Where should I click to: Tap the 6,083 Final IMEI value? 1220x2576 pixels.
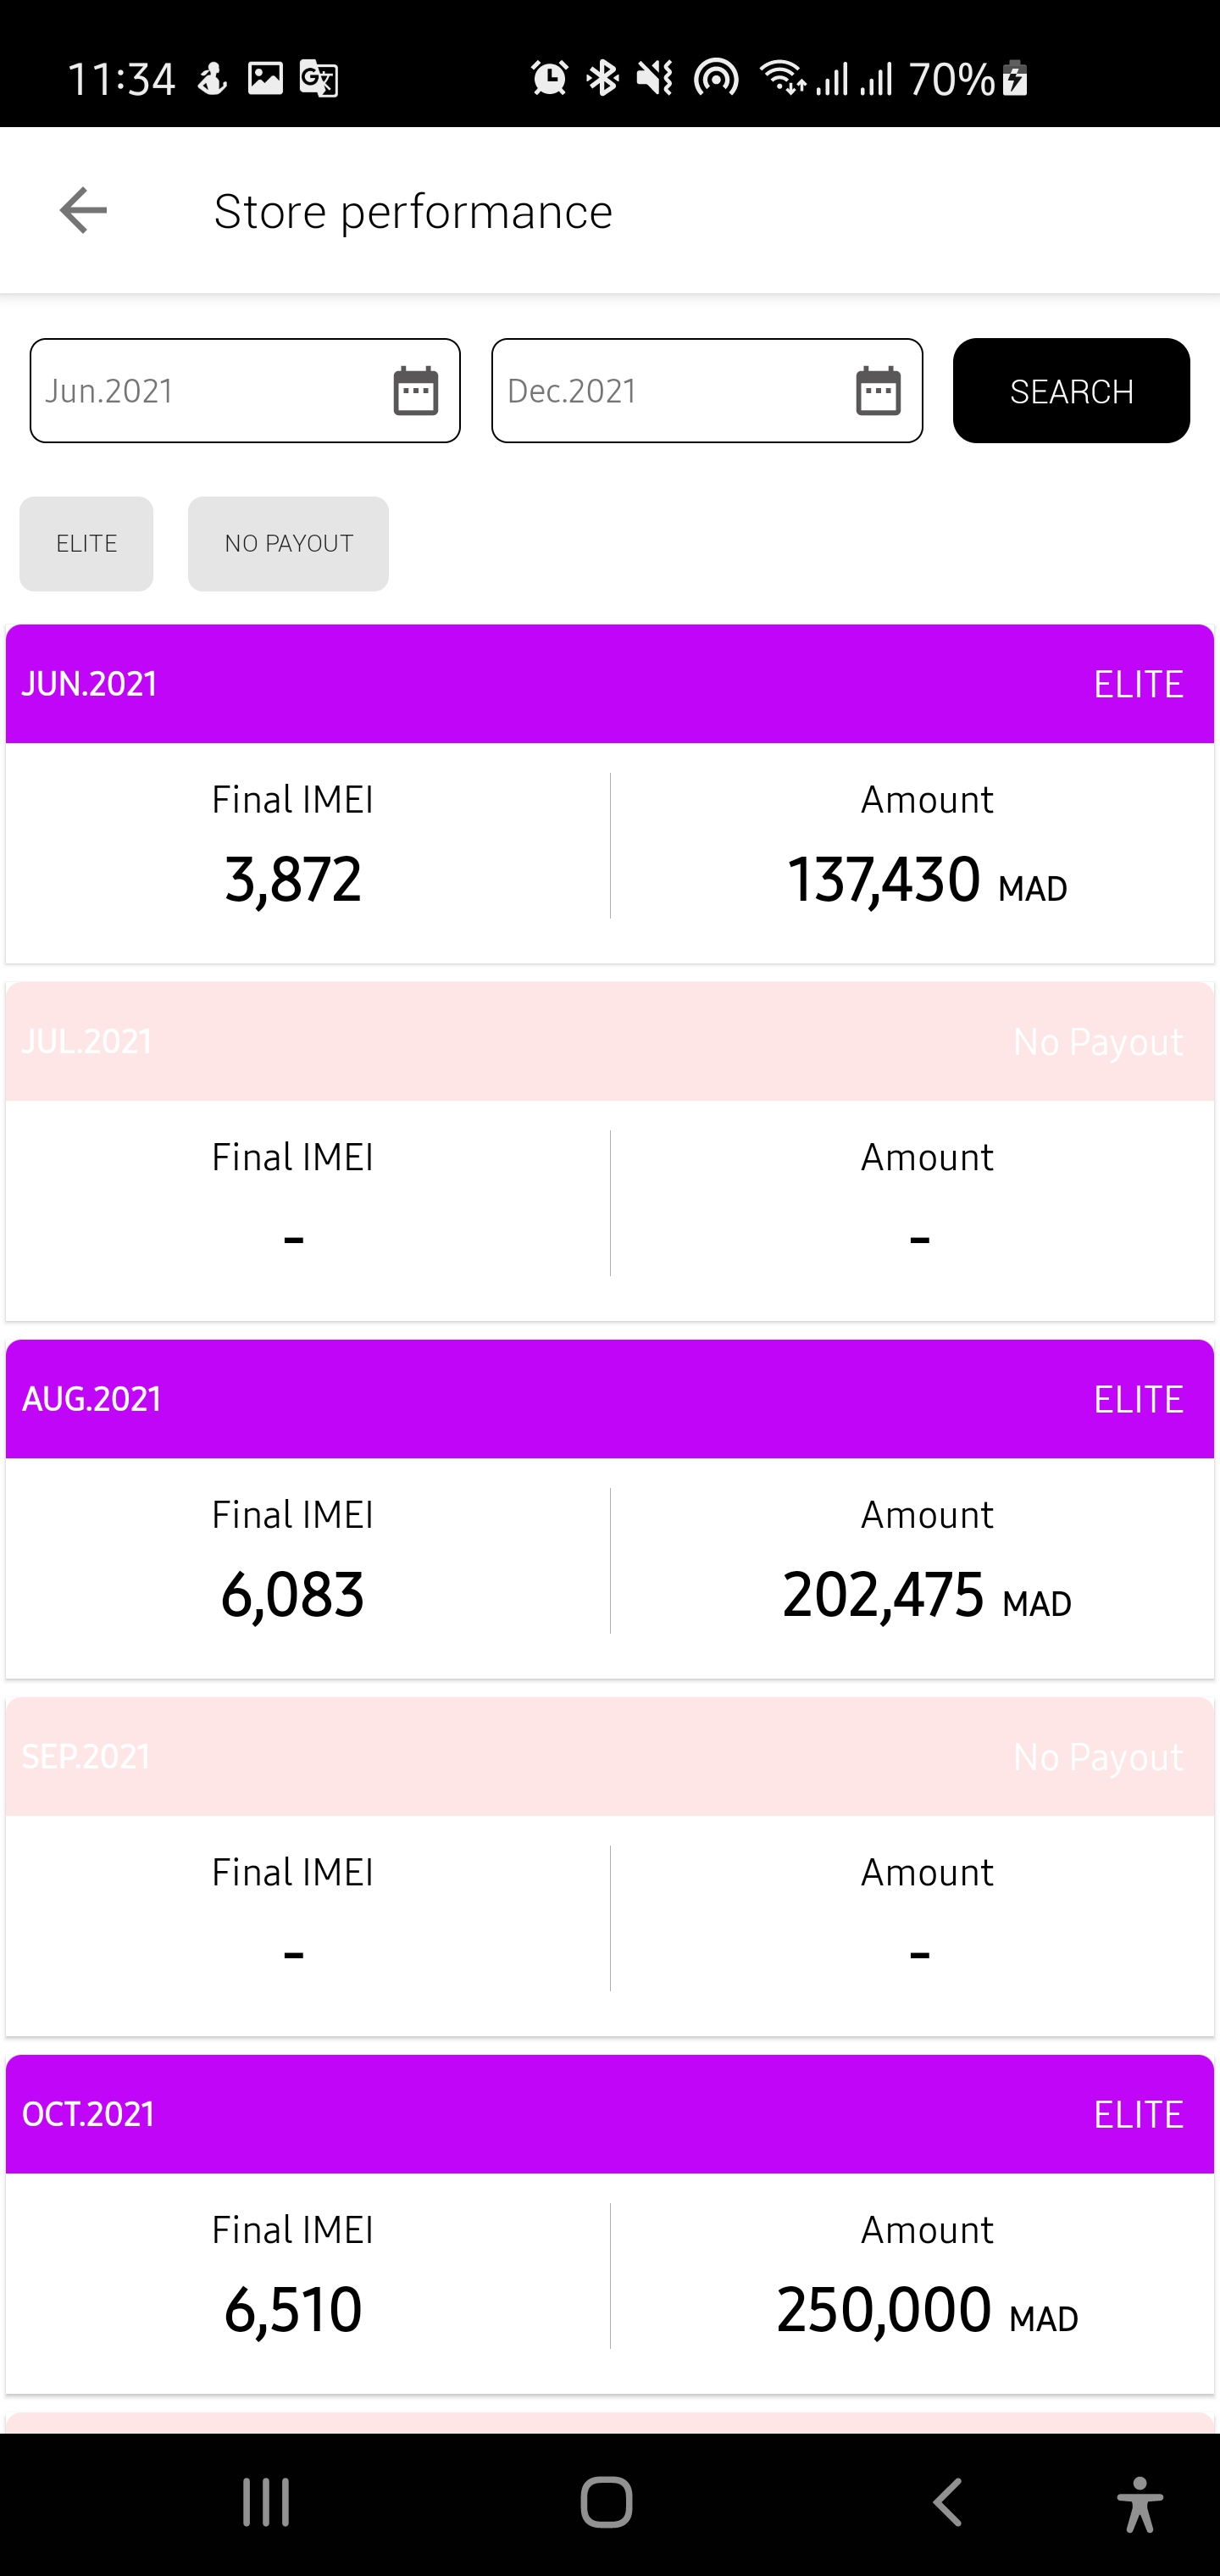click(292, 1595)
